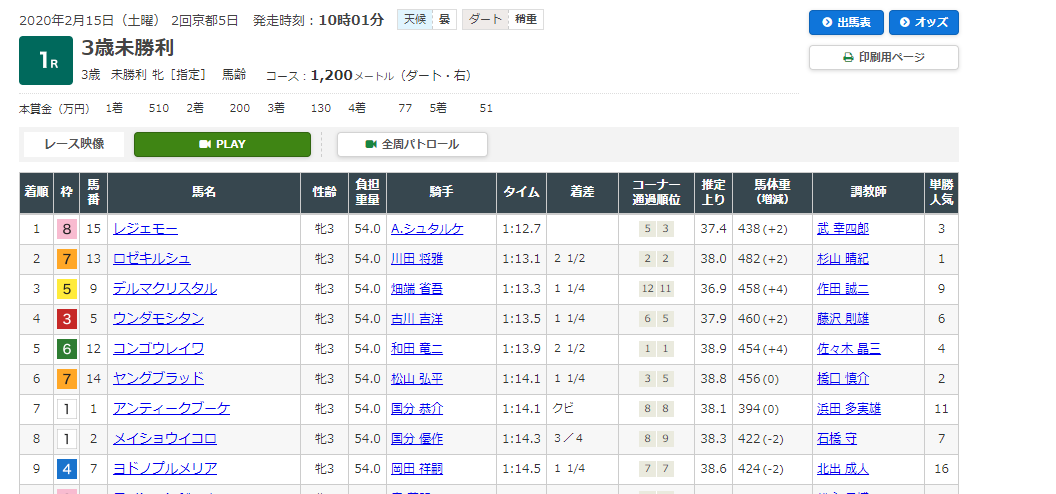Click the 出馬表 button arrow icon

pyautogui.click(x=827, y=22)
